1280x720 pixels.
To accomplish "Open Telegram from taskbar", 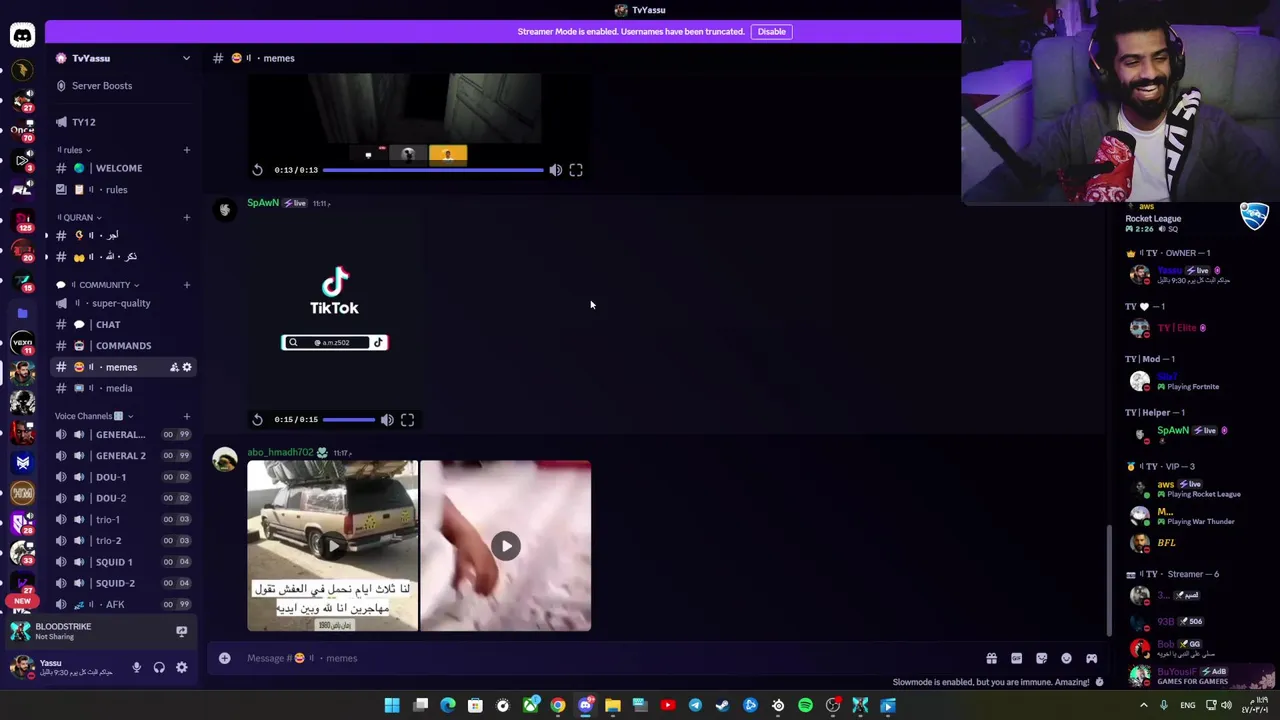I will click(x=695, y=706).
